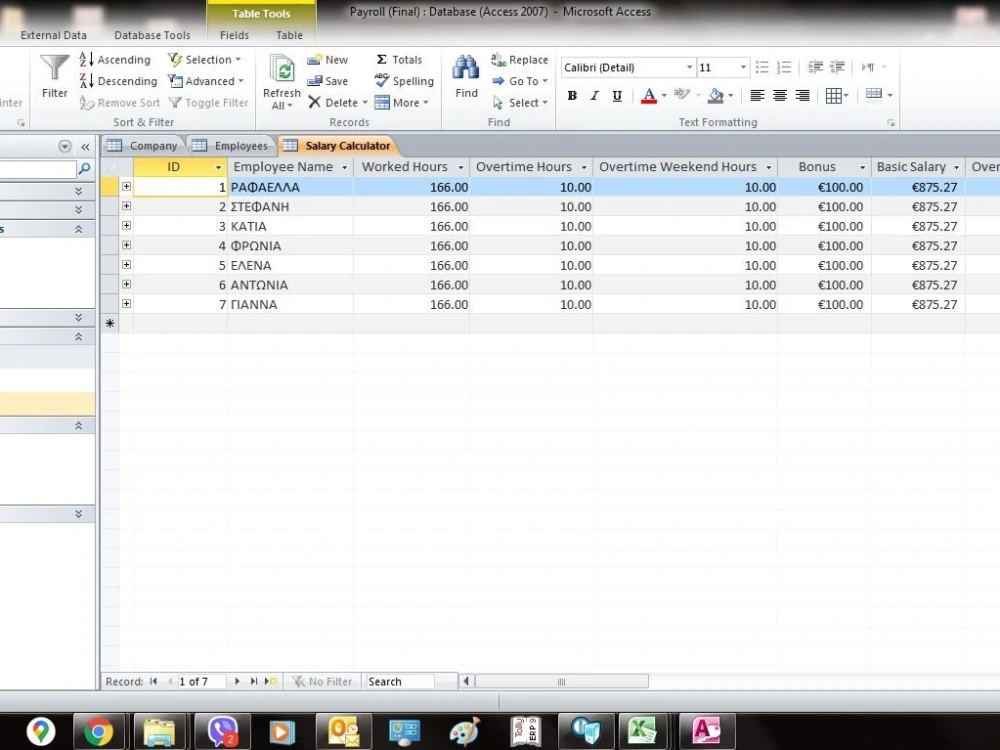Image resolution: width=1000 pixels, height=750 pixels.
Task: Click the record Search box
Action: click(x=400, y=681)
